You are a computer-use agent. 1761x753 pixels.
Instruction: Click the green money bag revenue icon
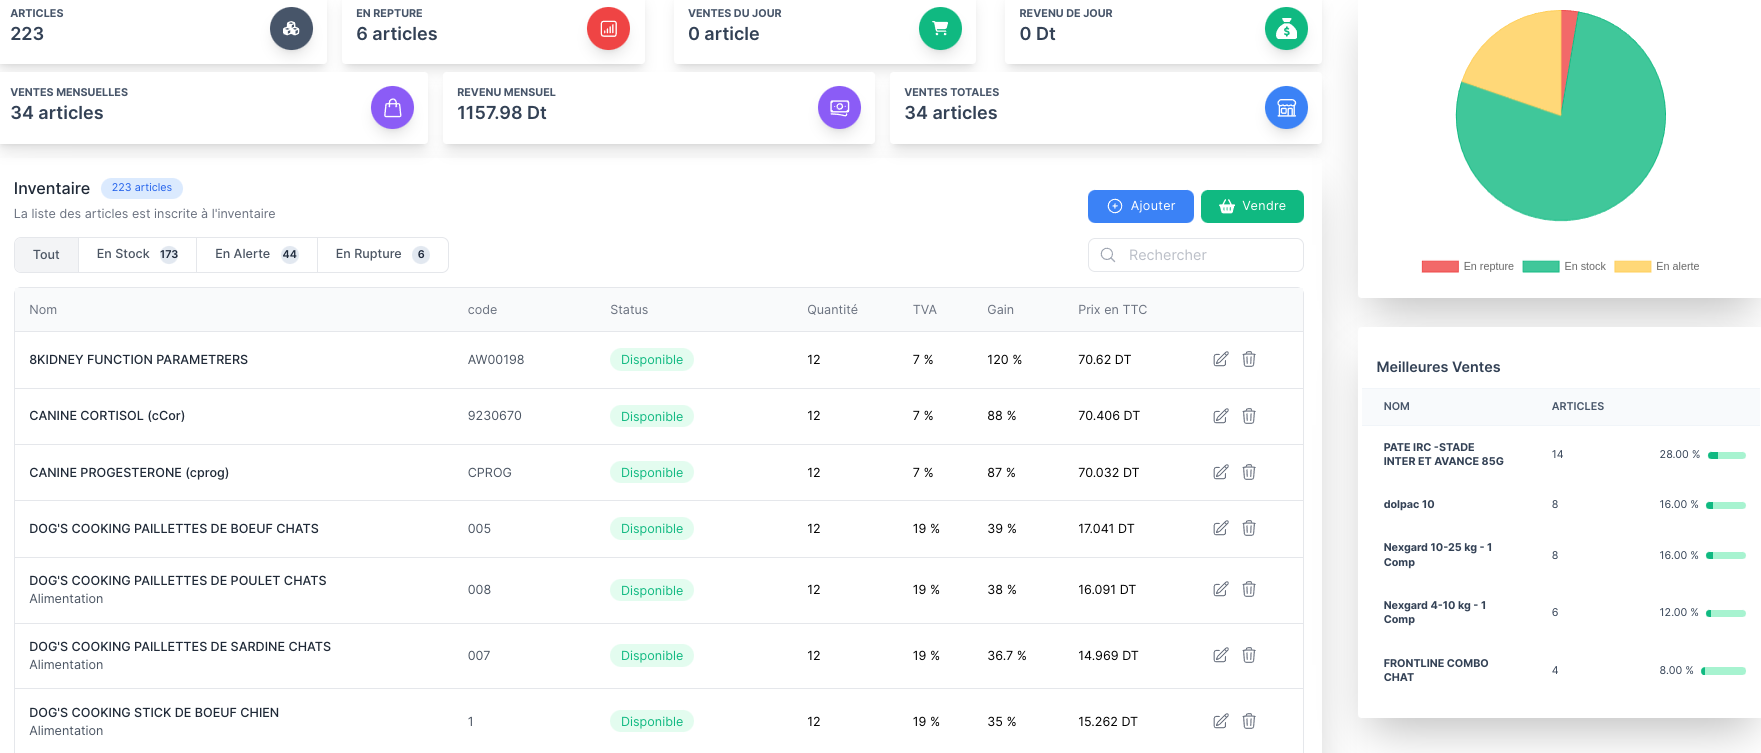coord(1286,29)
